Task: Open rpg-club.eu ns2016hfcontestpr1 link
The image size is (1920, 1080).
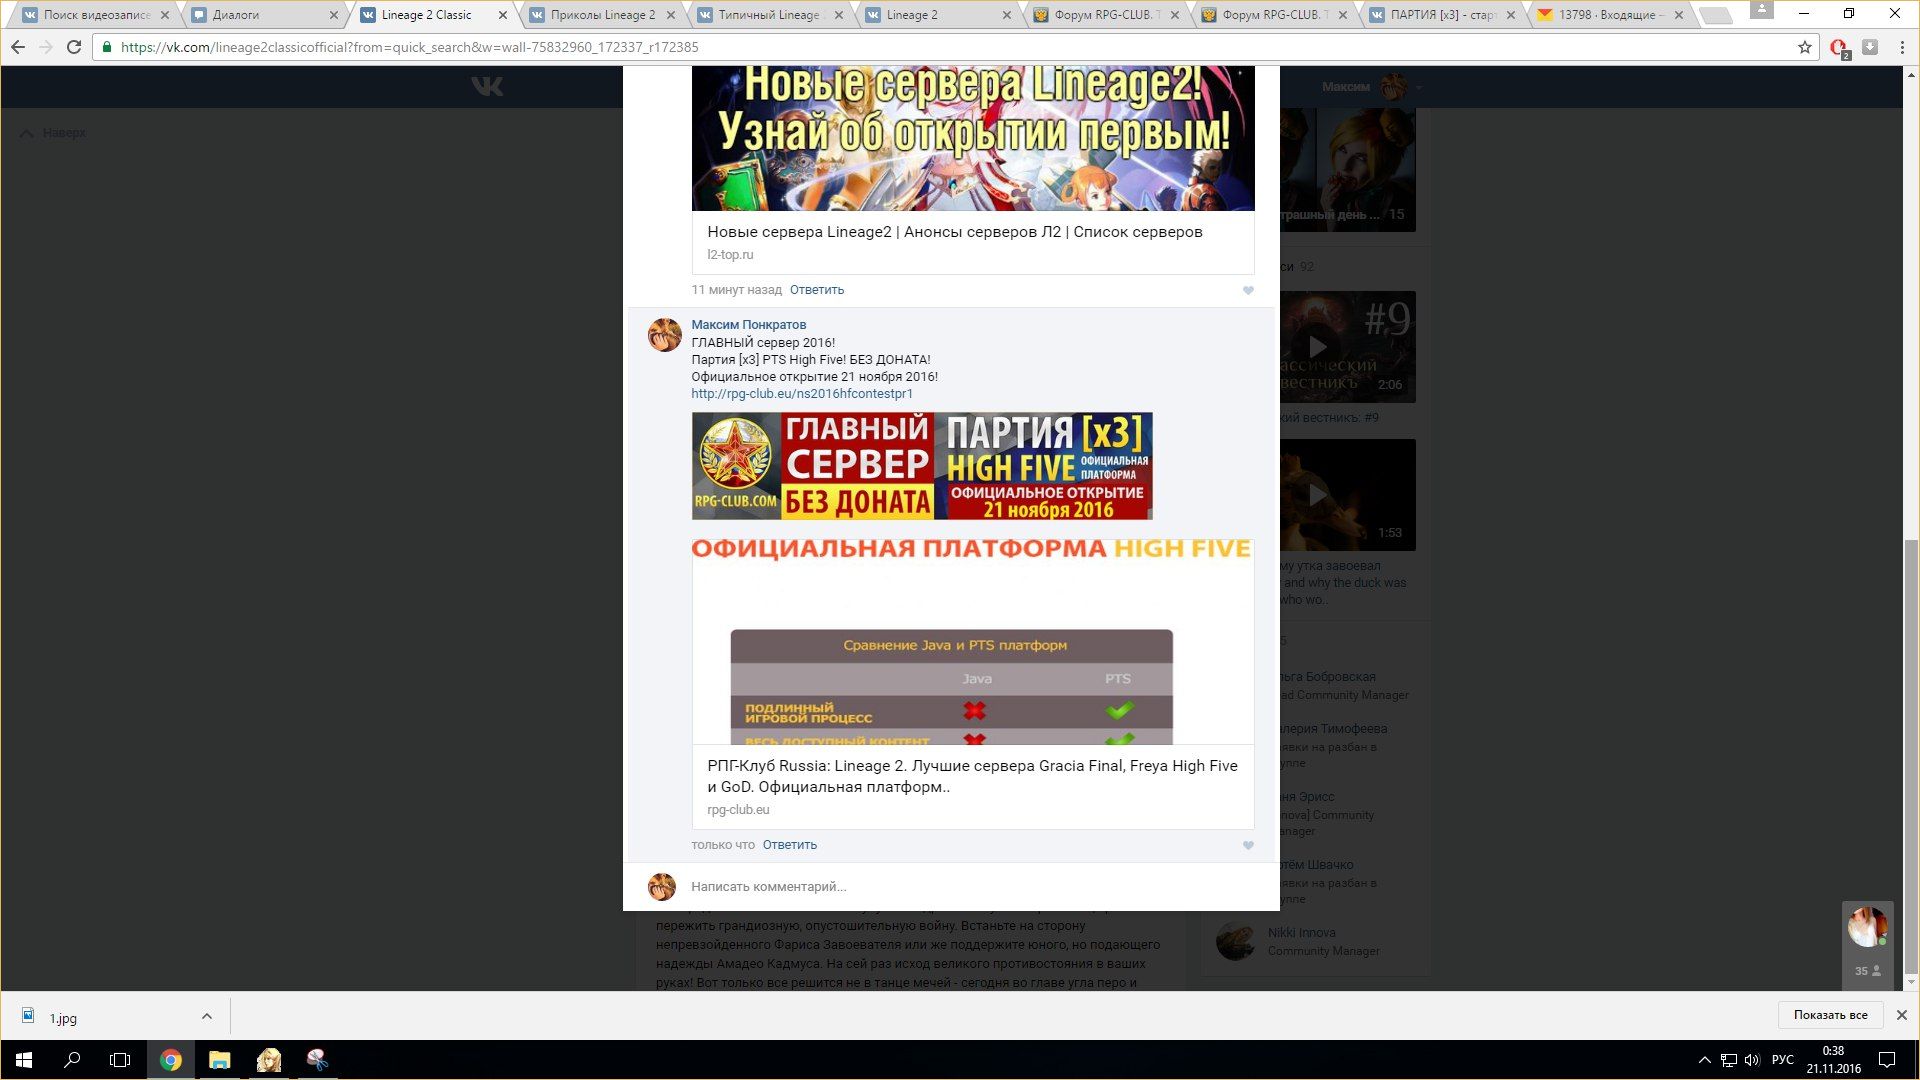Action: (x=801, y=394)
